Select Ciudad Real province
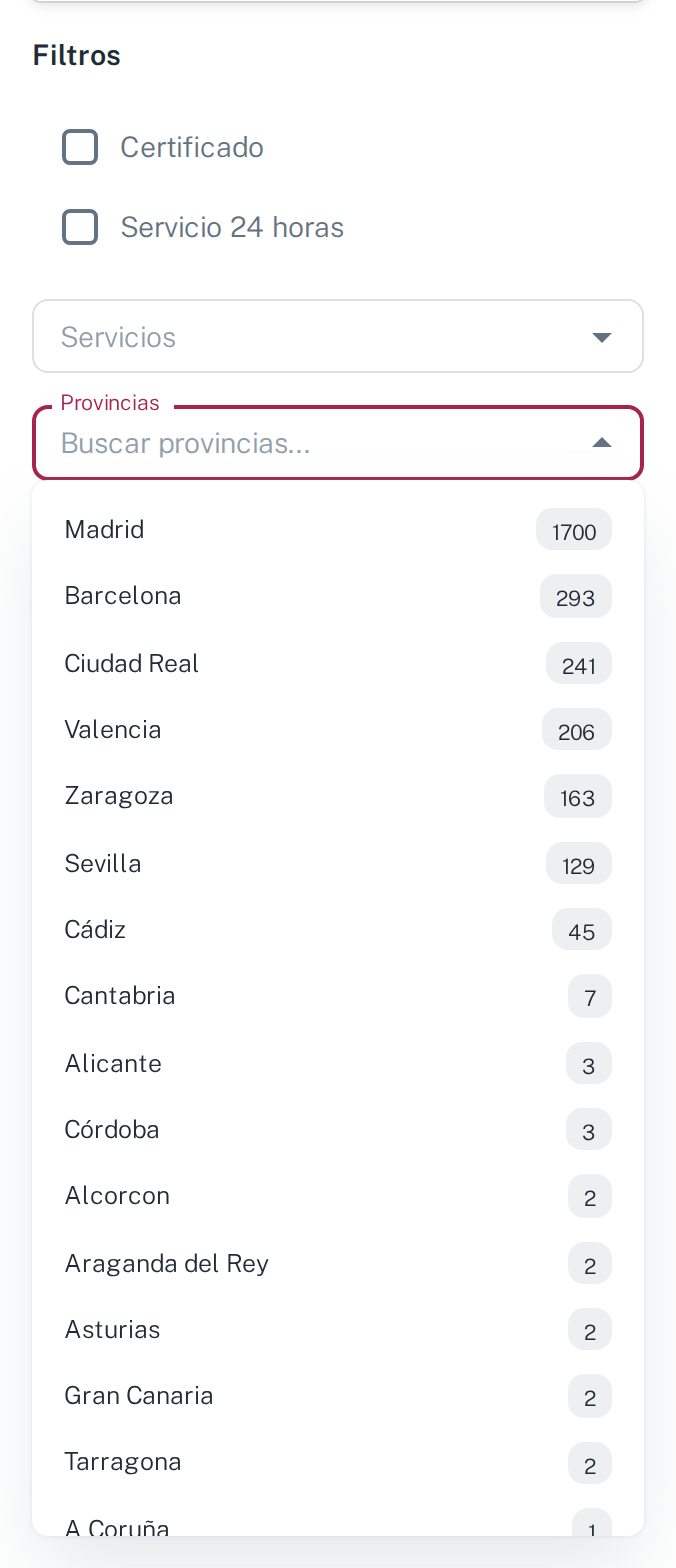The image size is (676, 1568). pos(338,663)
